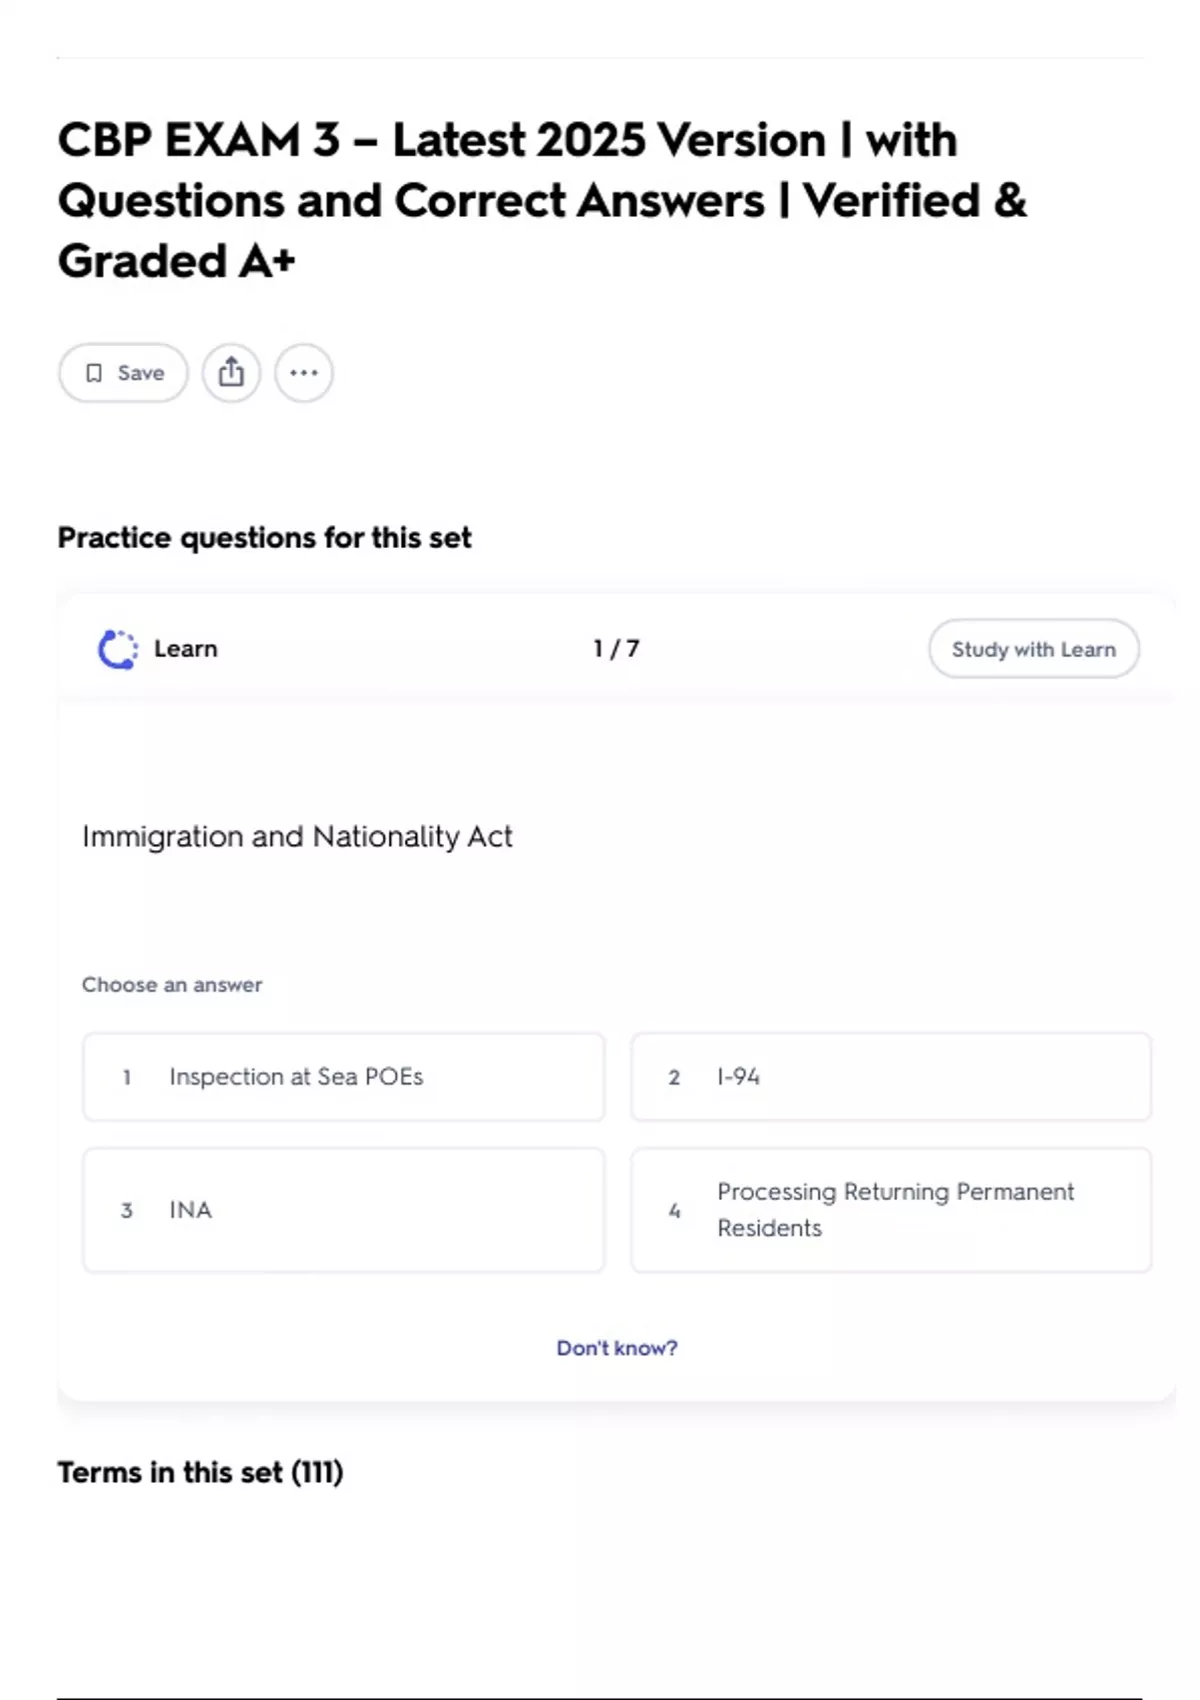Click the 1 / 7 question counter

[x=616, y=649]
